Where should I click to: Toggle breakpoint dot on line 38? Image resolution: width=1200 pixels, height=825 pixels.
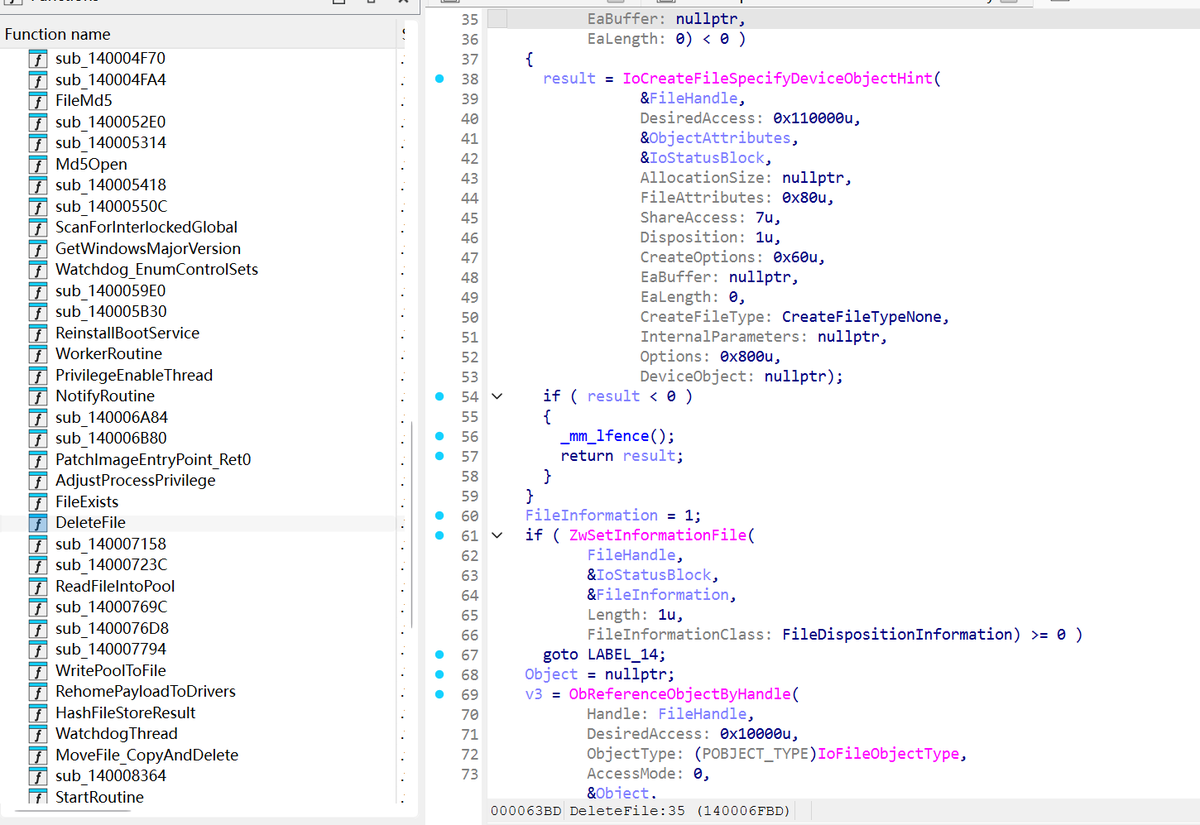click(x=440, y=79)
